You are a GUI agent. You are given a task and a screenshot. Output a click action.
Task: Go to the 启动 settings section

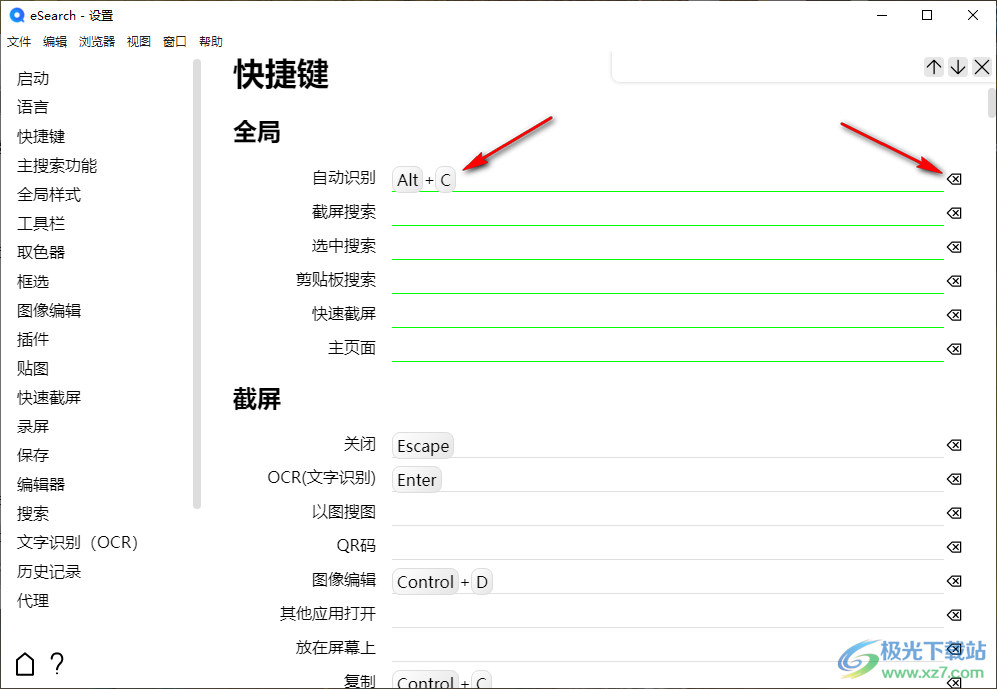[33, 79]
